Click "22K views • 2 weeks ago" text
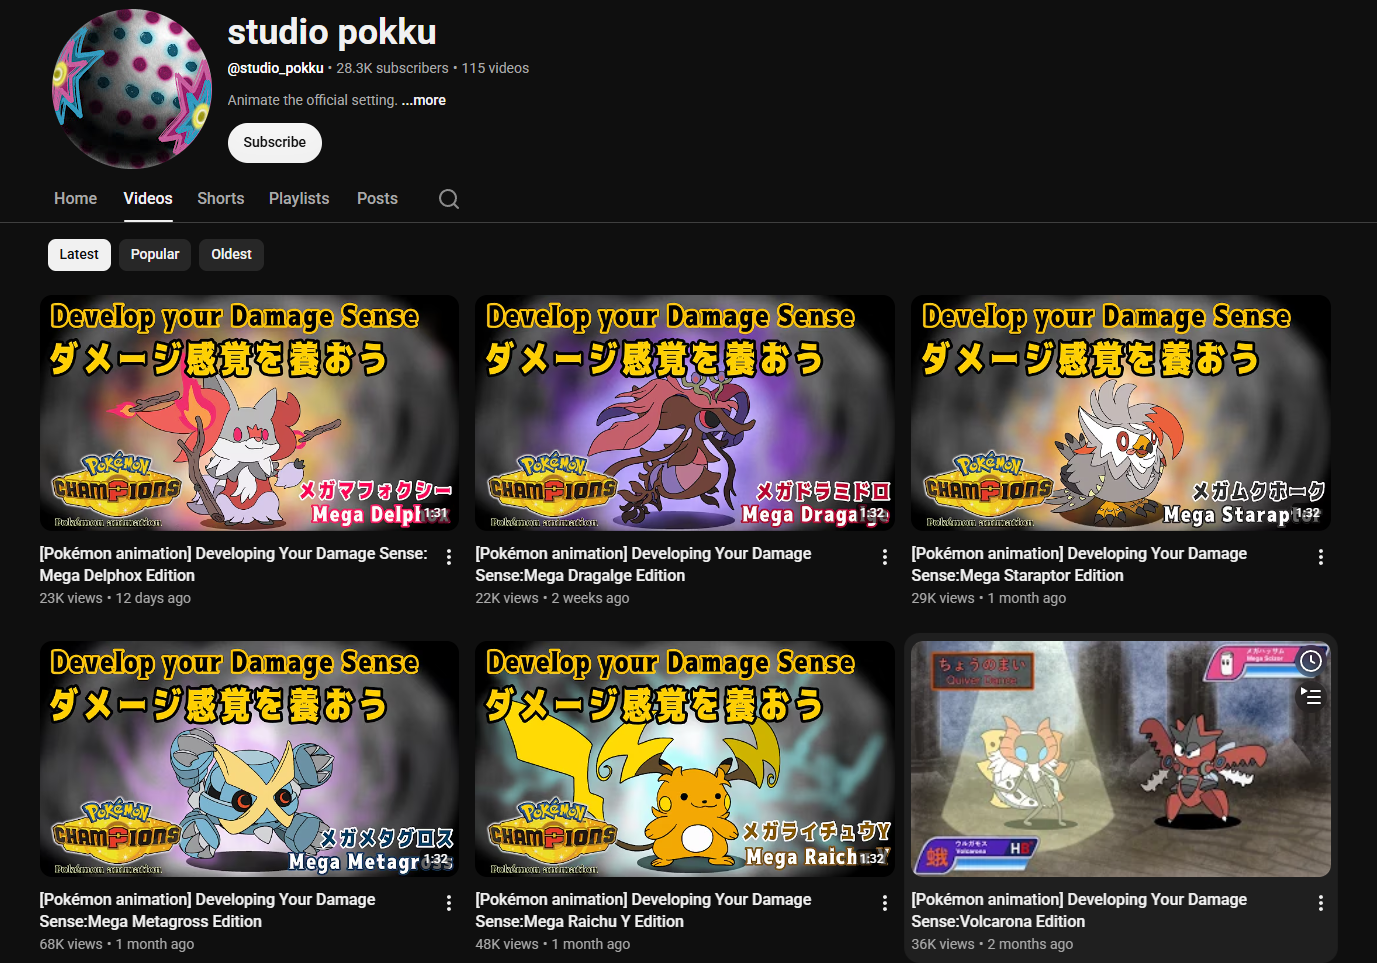 click(552, 598)
